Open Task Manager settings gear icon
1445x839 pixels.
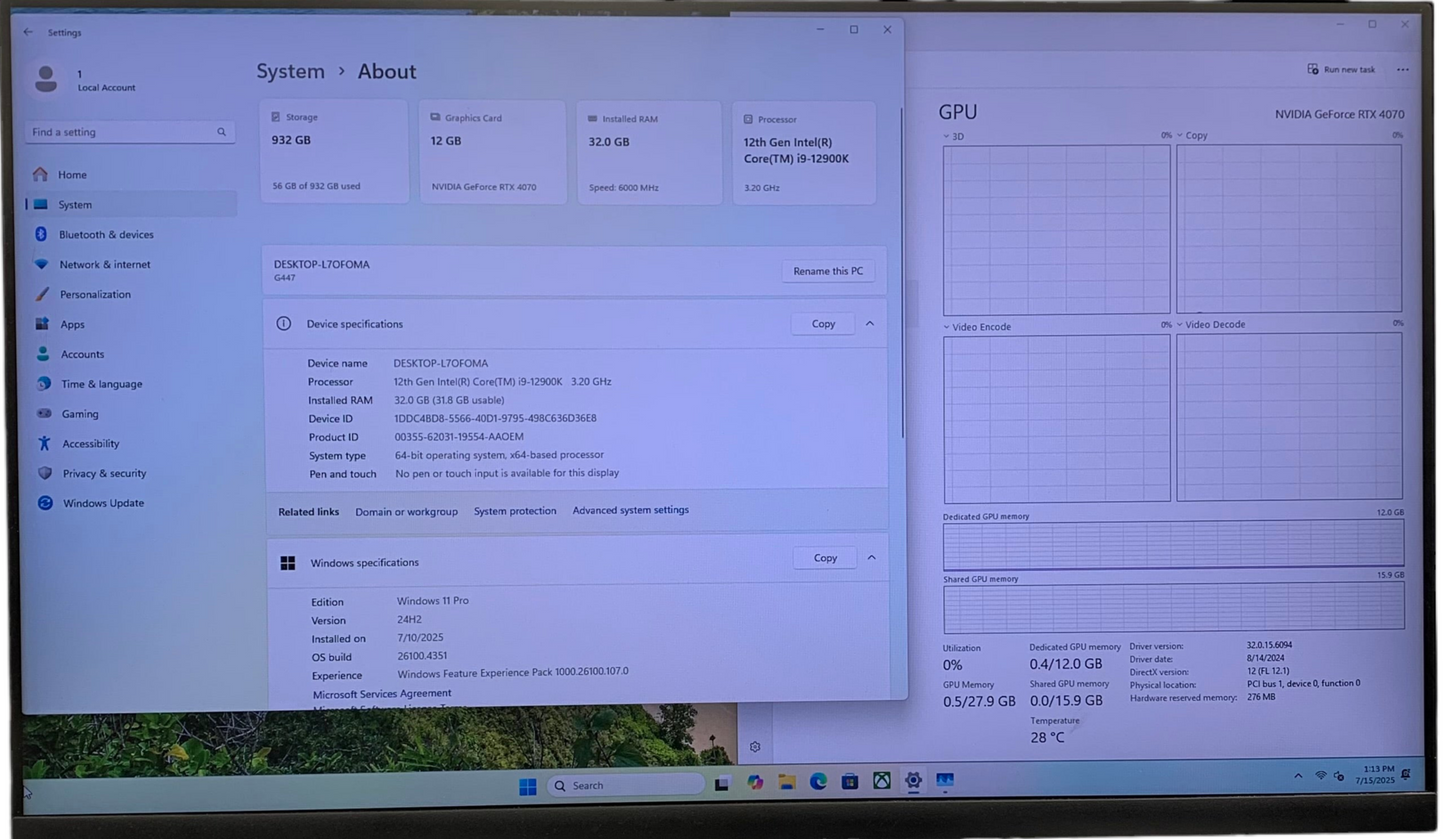[x=755, y=747]
